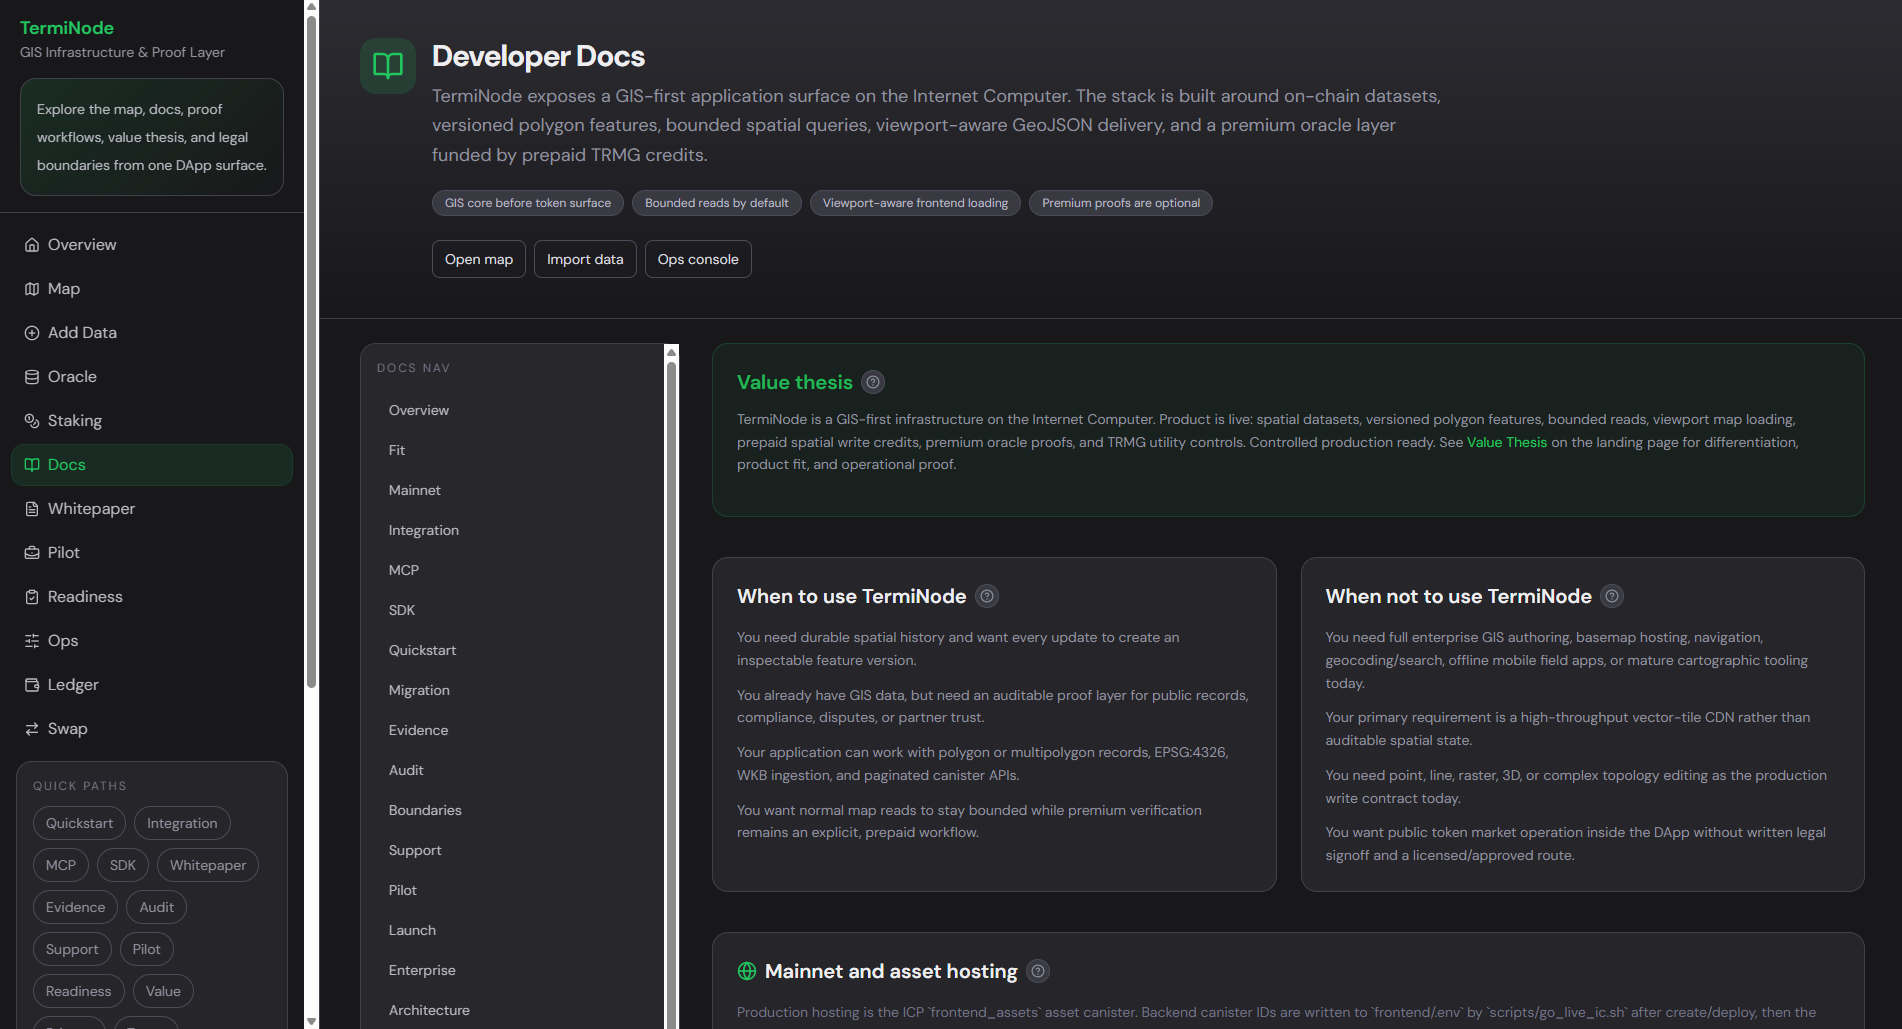Click the Docs book icon in sidebar
Image resolution: width=1902 pixels, height=1029 pixels.
[x=32, y=465]
